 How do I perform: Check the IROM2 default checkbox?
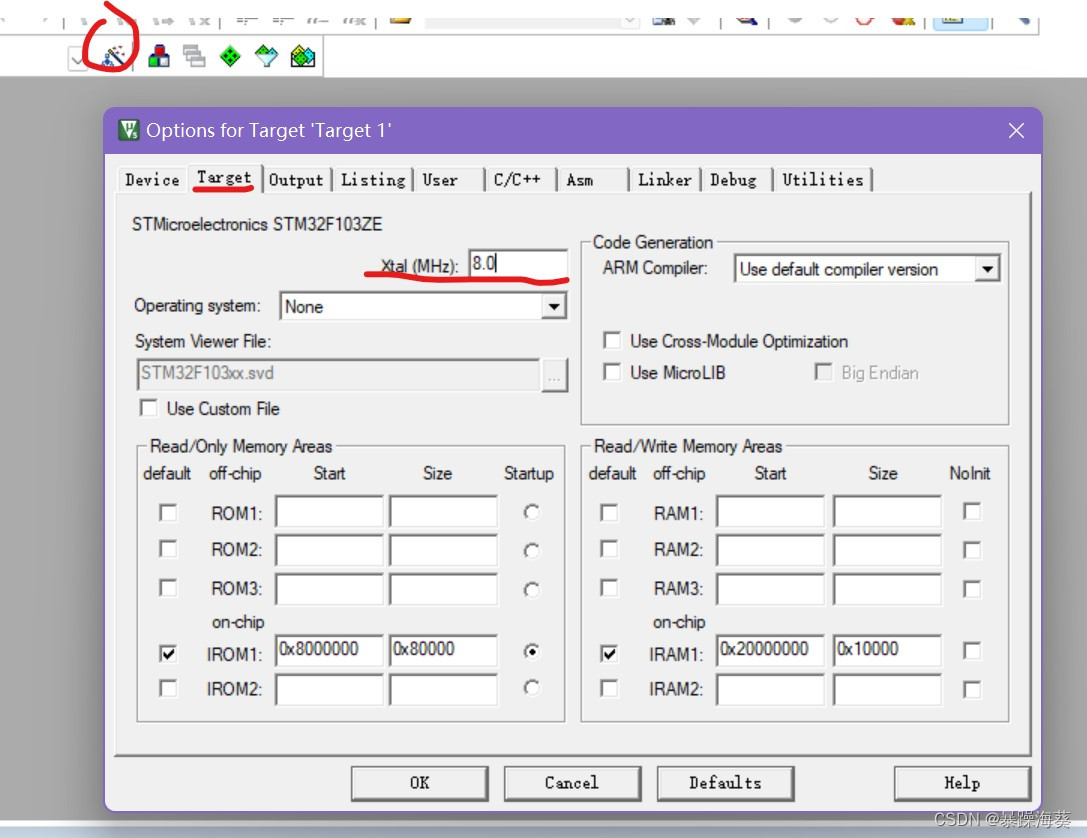(x=168, y=688)
